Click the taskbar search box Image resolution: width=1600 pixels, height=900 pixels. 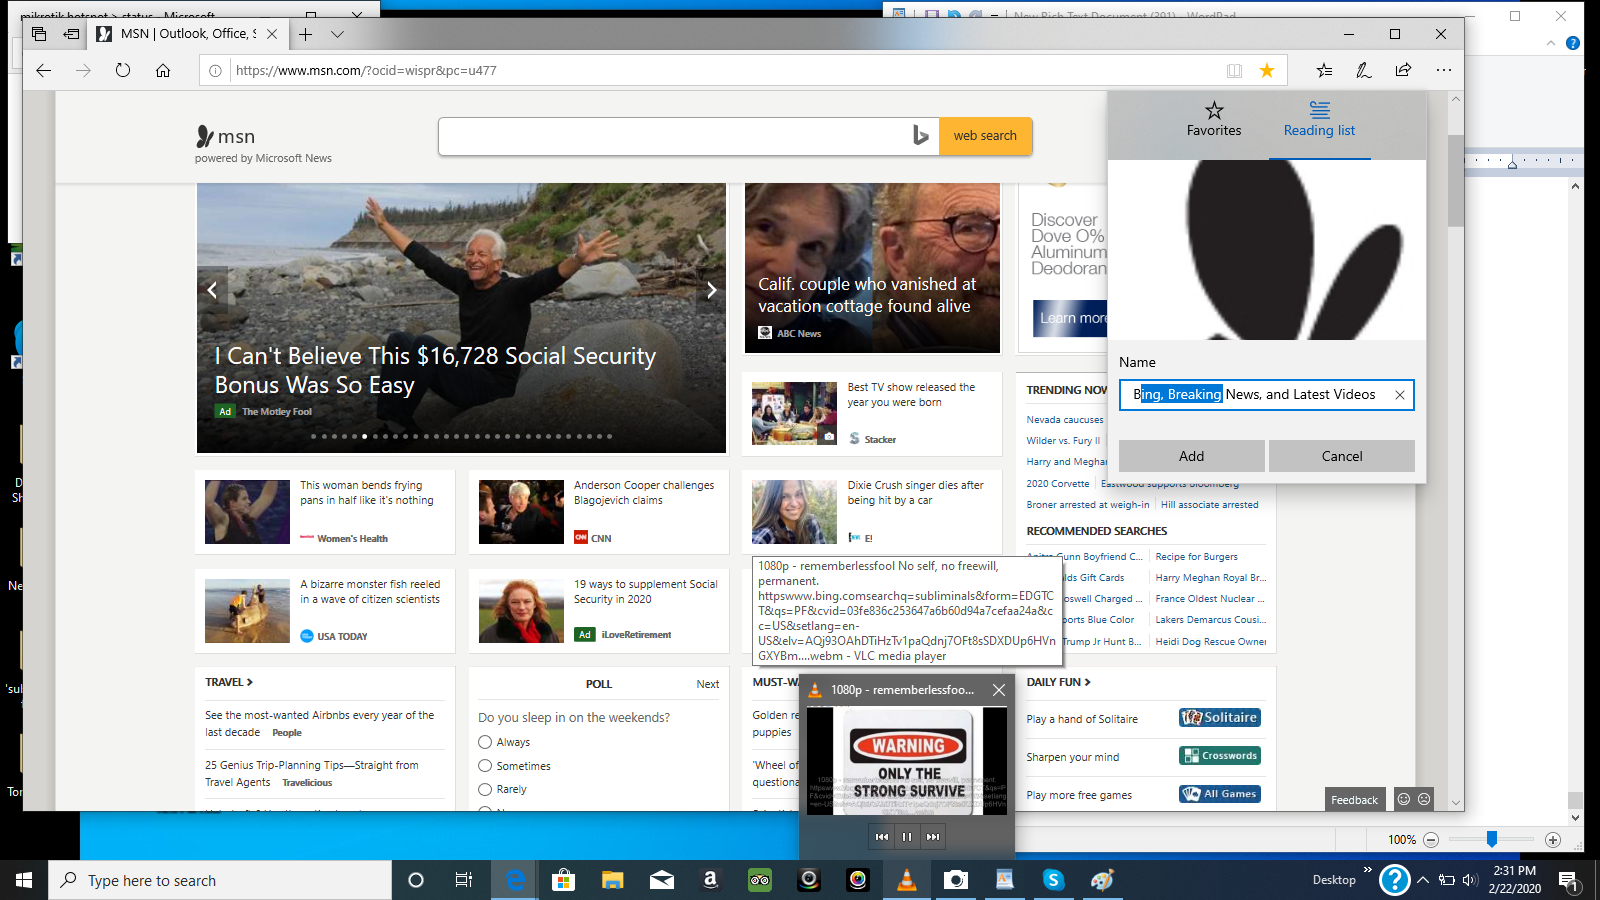[x=220, y=880]
